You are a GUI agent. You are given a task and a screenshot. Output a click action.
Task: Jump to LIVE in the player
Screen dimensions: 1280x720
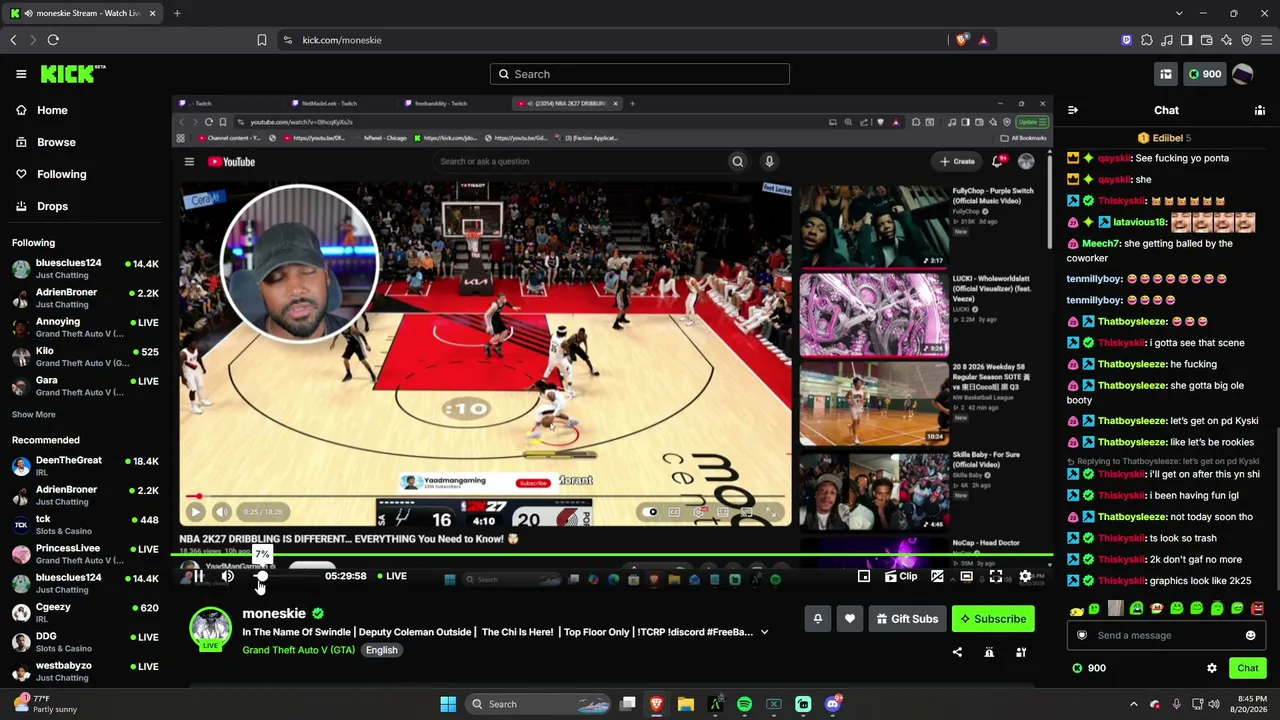(x=392, y=576)
